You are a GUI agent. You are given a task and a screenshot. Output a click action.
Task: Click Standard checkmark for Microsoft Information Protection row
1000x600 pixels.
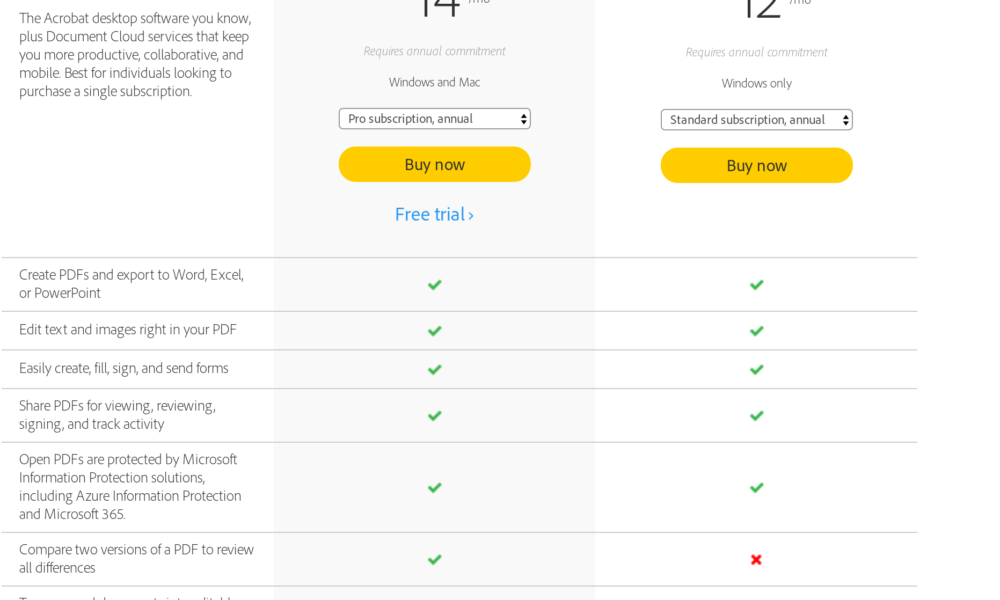click(x=757, y=488)
